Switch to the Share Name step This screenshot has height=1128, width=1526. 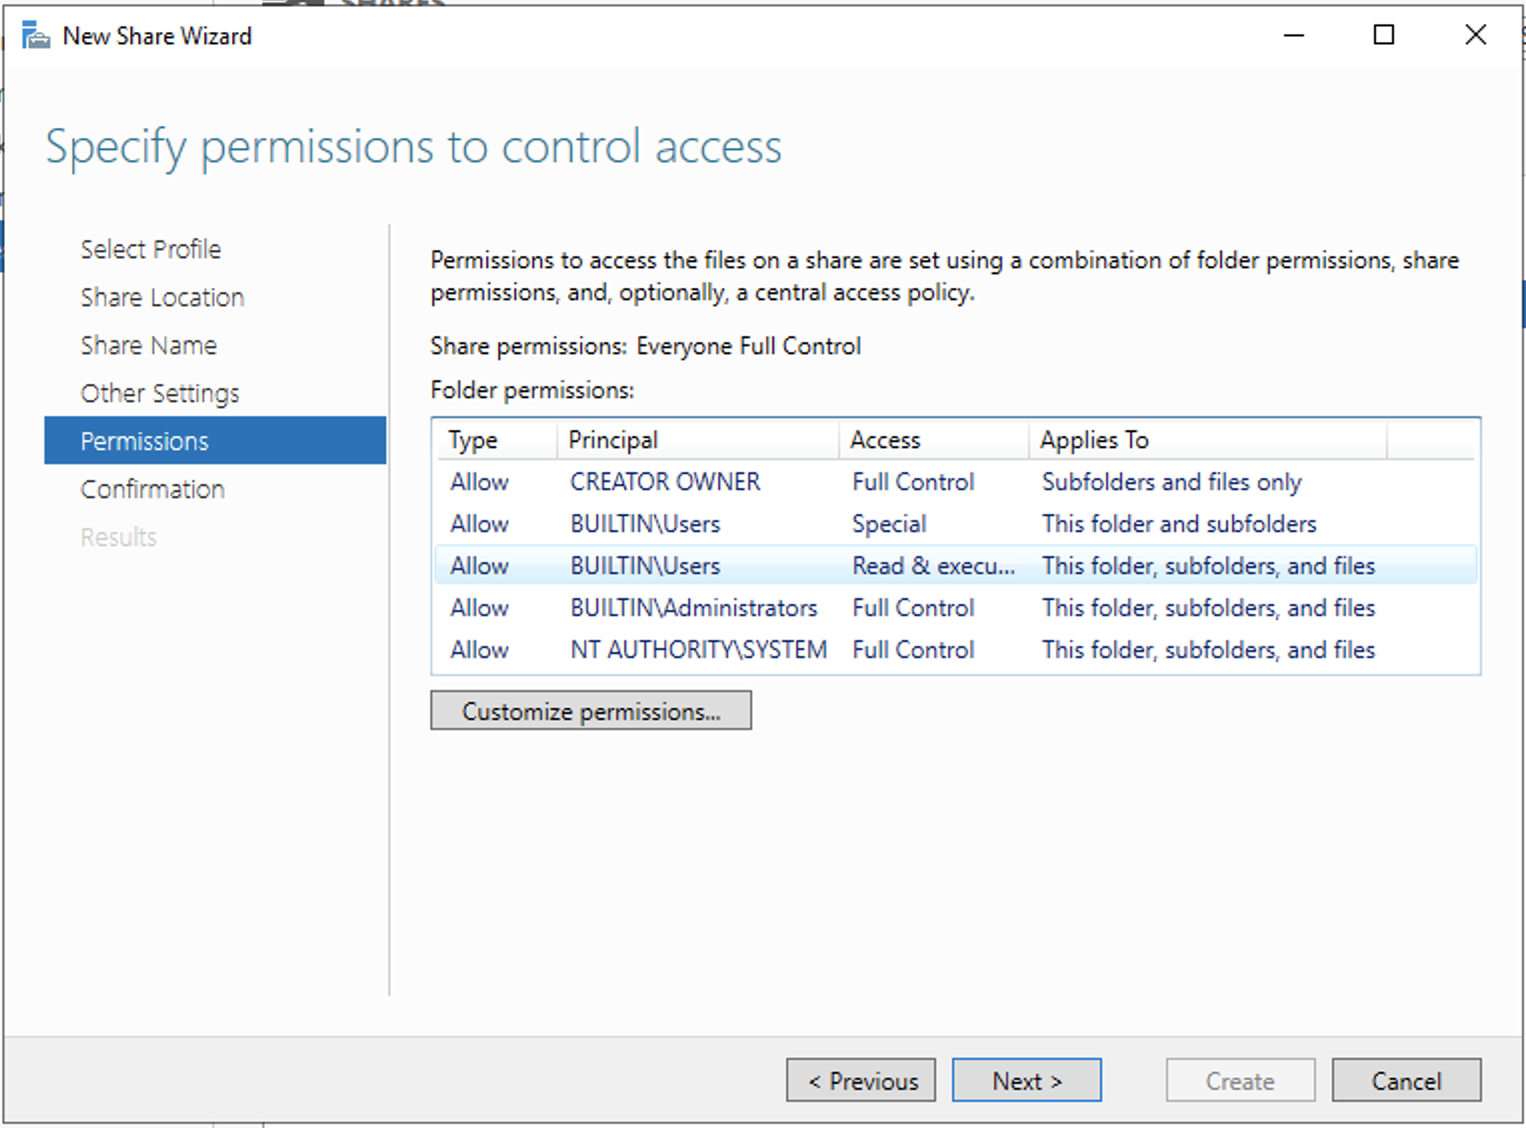coord(148,345)
